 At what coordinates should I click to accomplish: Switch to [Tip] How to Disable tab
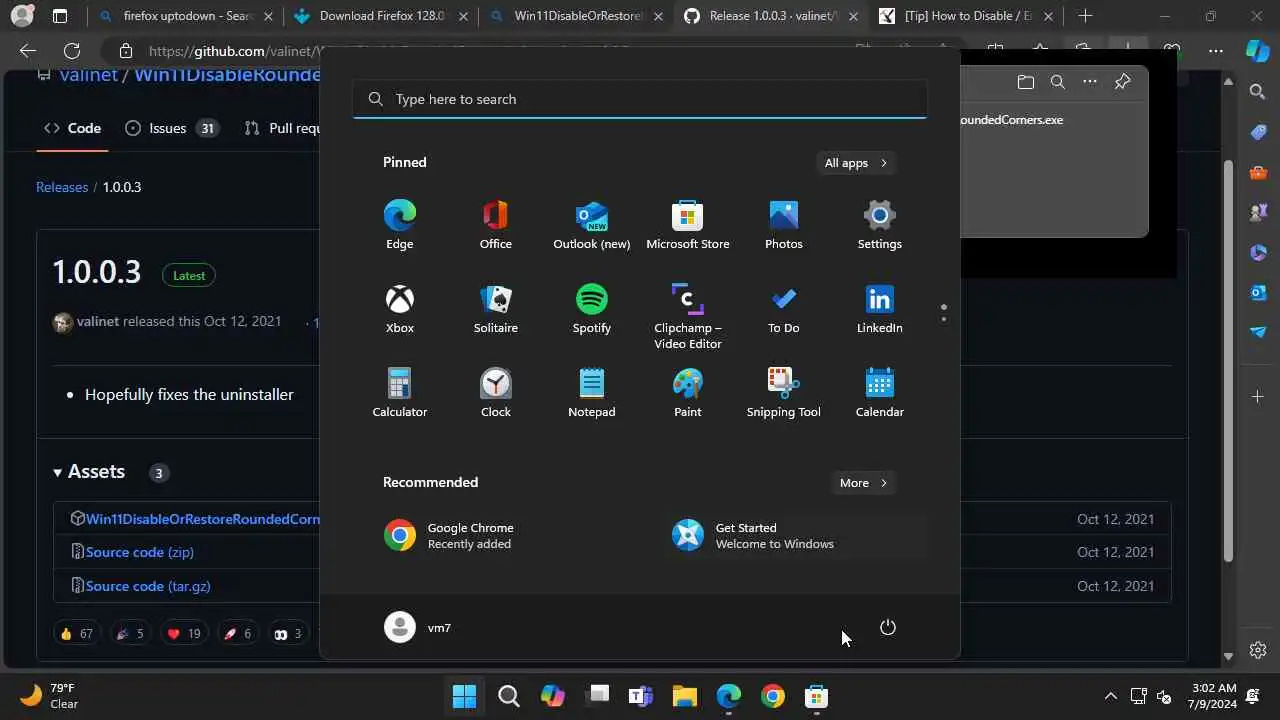click(x=967, y=16)
